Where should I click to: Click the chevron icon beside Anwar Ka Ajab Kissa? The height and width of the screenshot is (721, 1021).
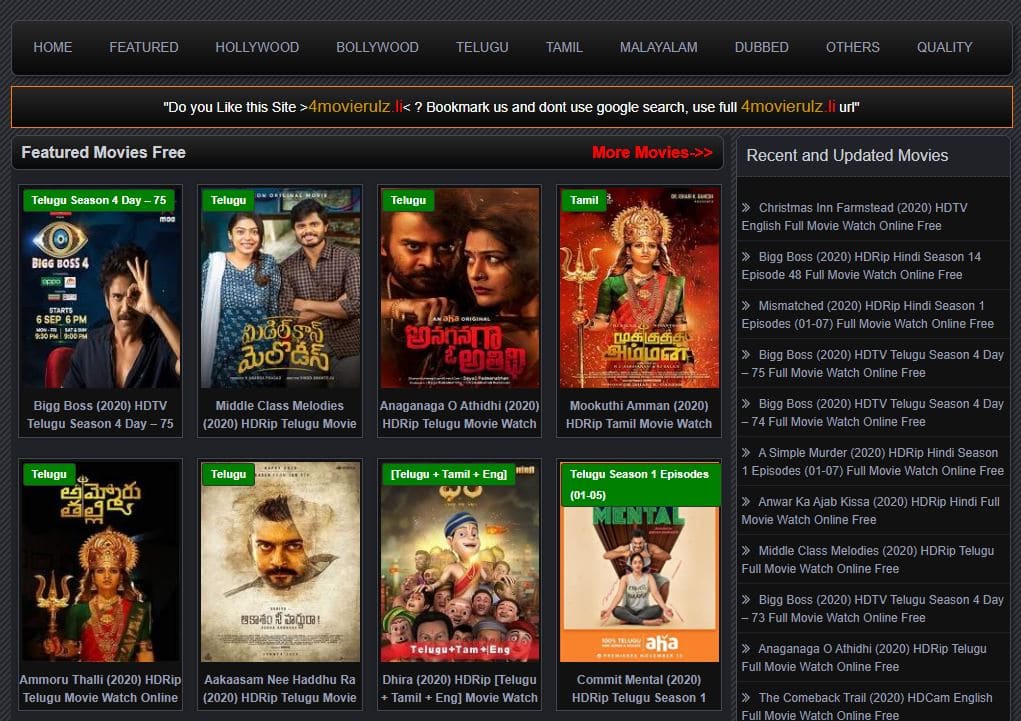[x=746, y=502]
